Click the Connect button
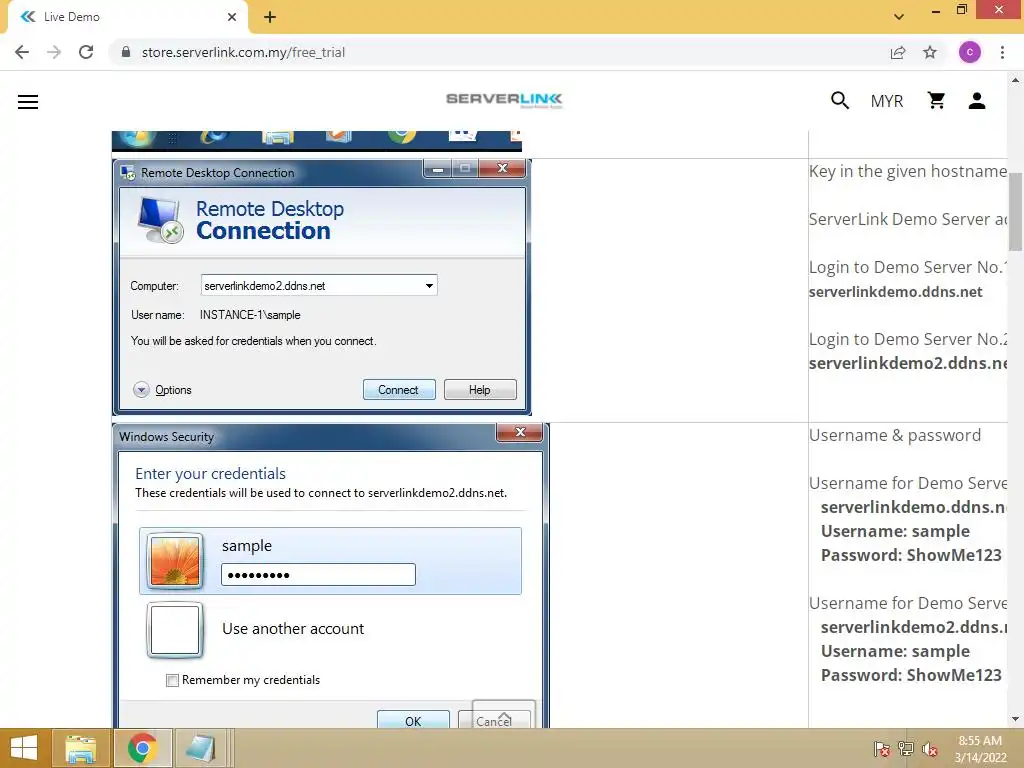Image resolution: width=1024 pixels, height=768 pixels. (x=398, y=390)
